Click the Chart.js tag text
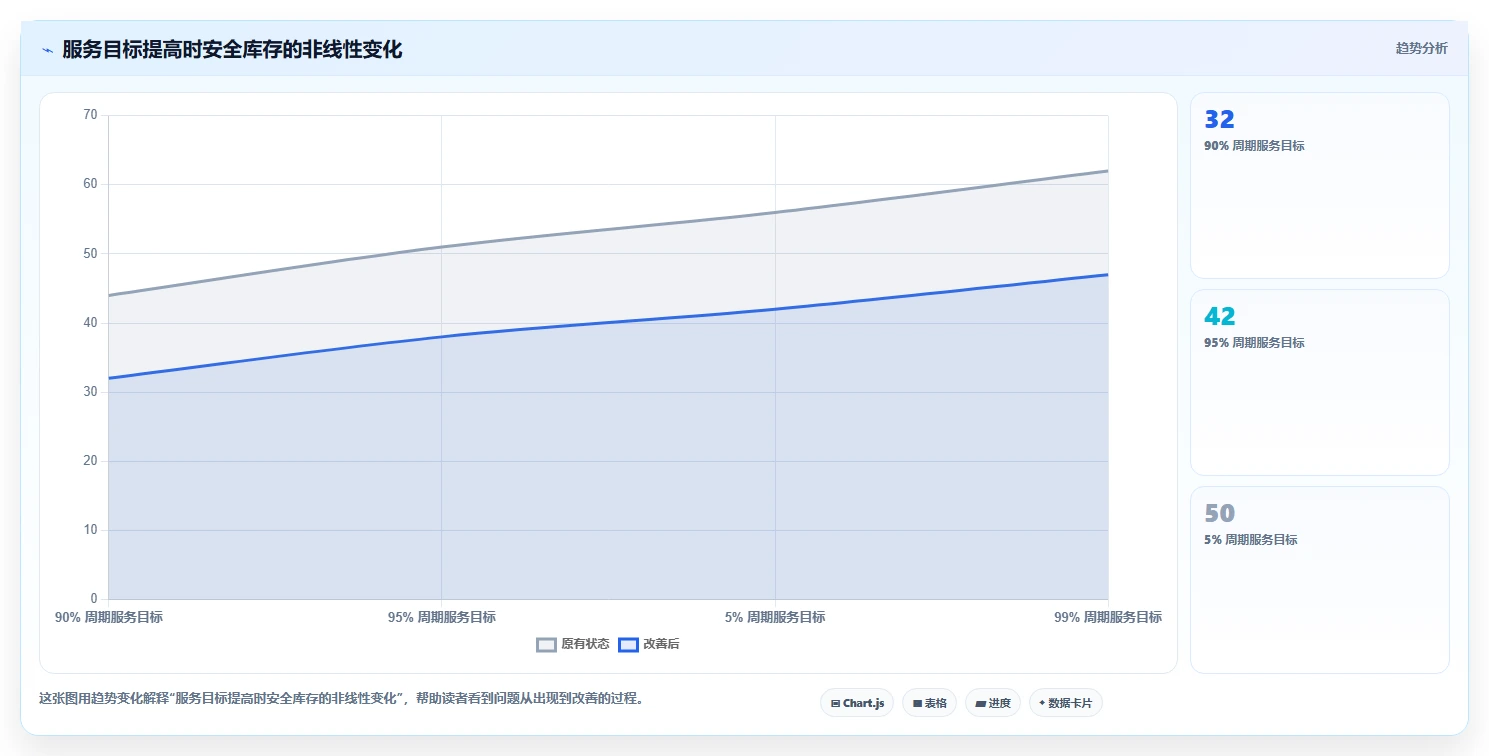The width and height of the screenshot is (1489, 756). (863, 703)
